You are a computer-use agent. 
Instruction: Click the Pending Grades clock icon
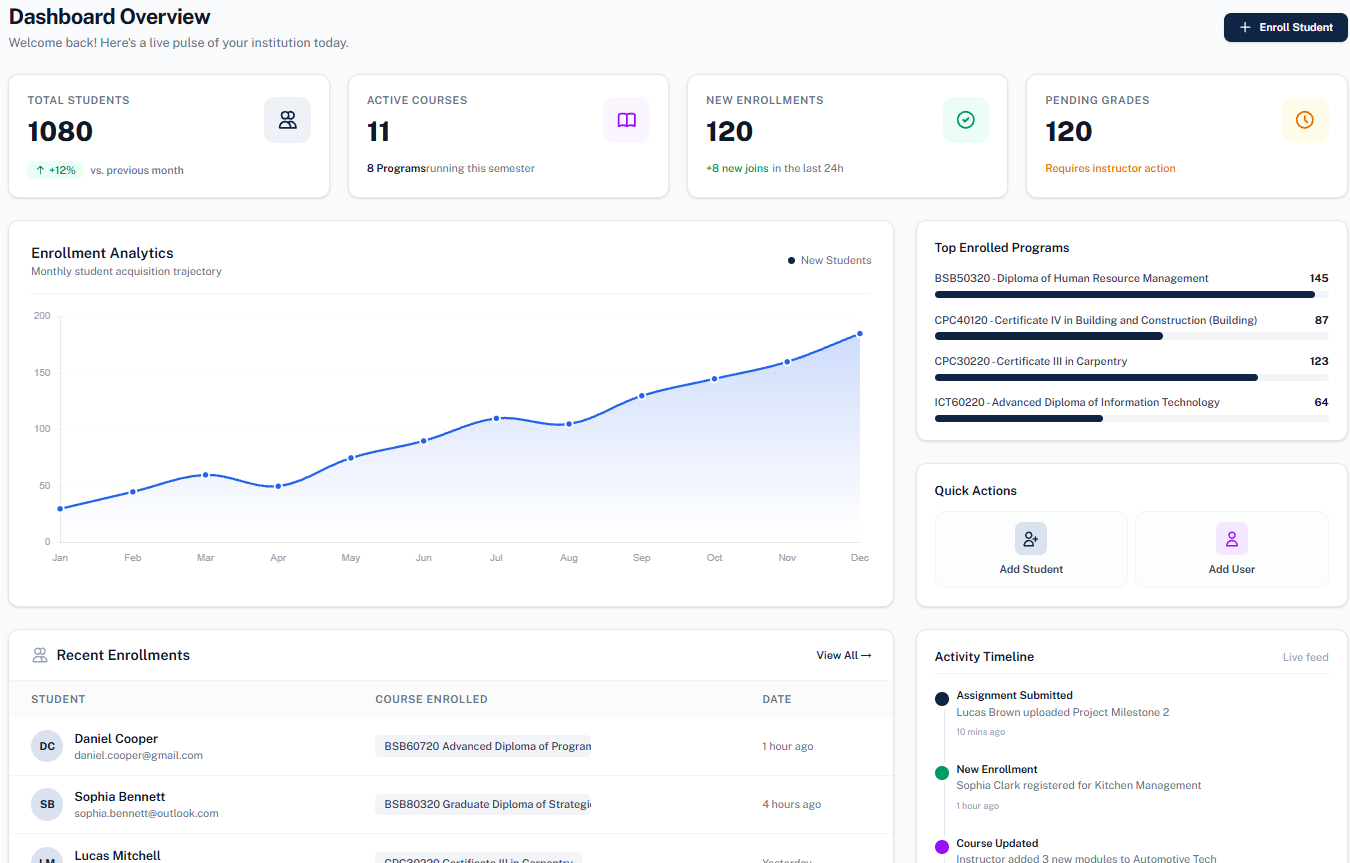[x=1305, y=120]
